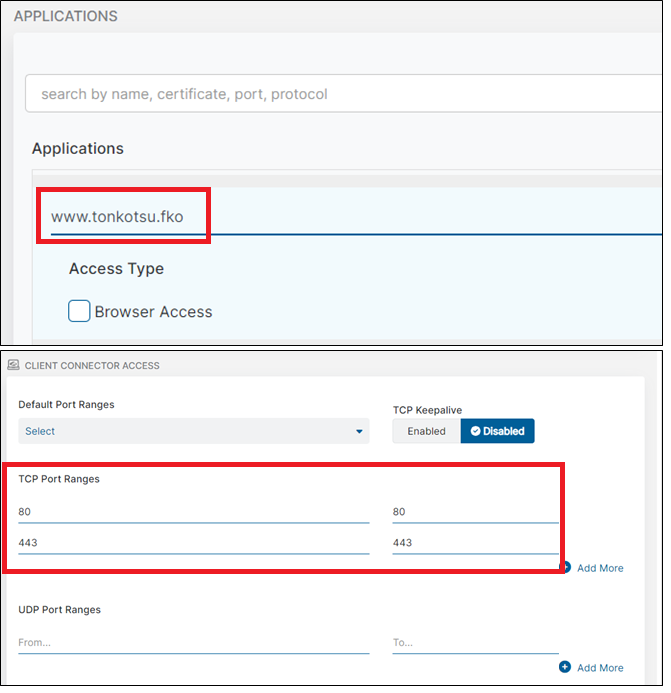Focus the applications search field
671x693 pixels.
coord(340,94)
